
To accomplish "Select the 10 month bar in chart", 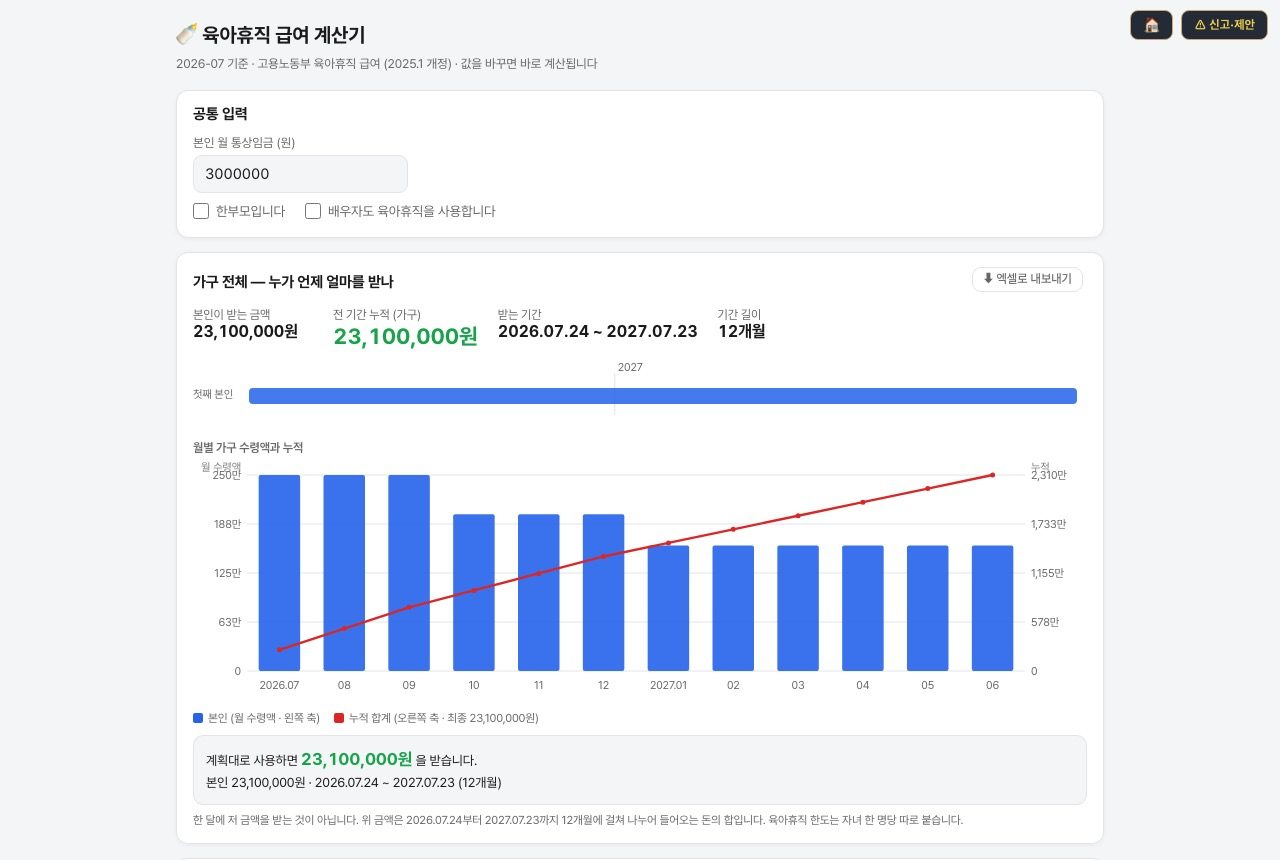I will pos(474,593).
